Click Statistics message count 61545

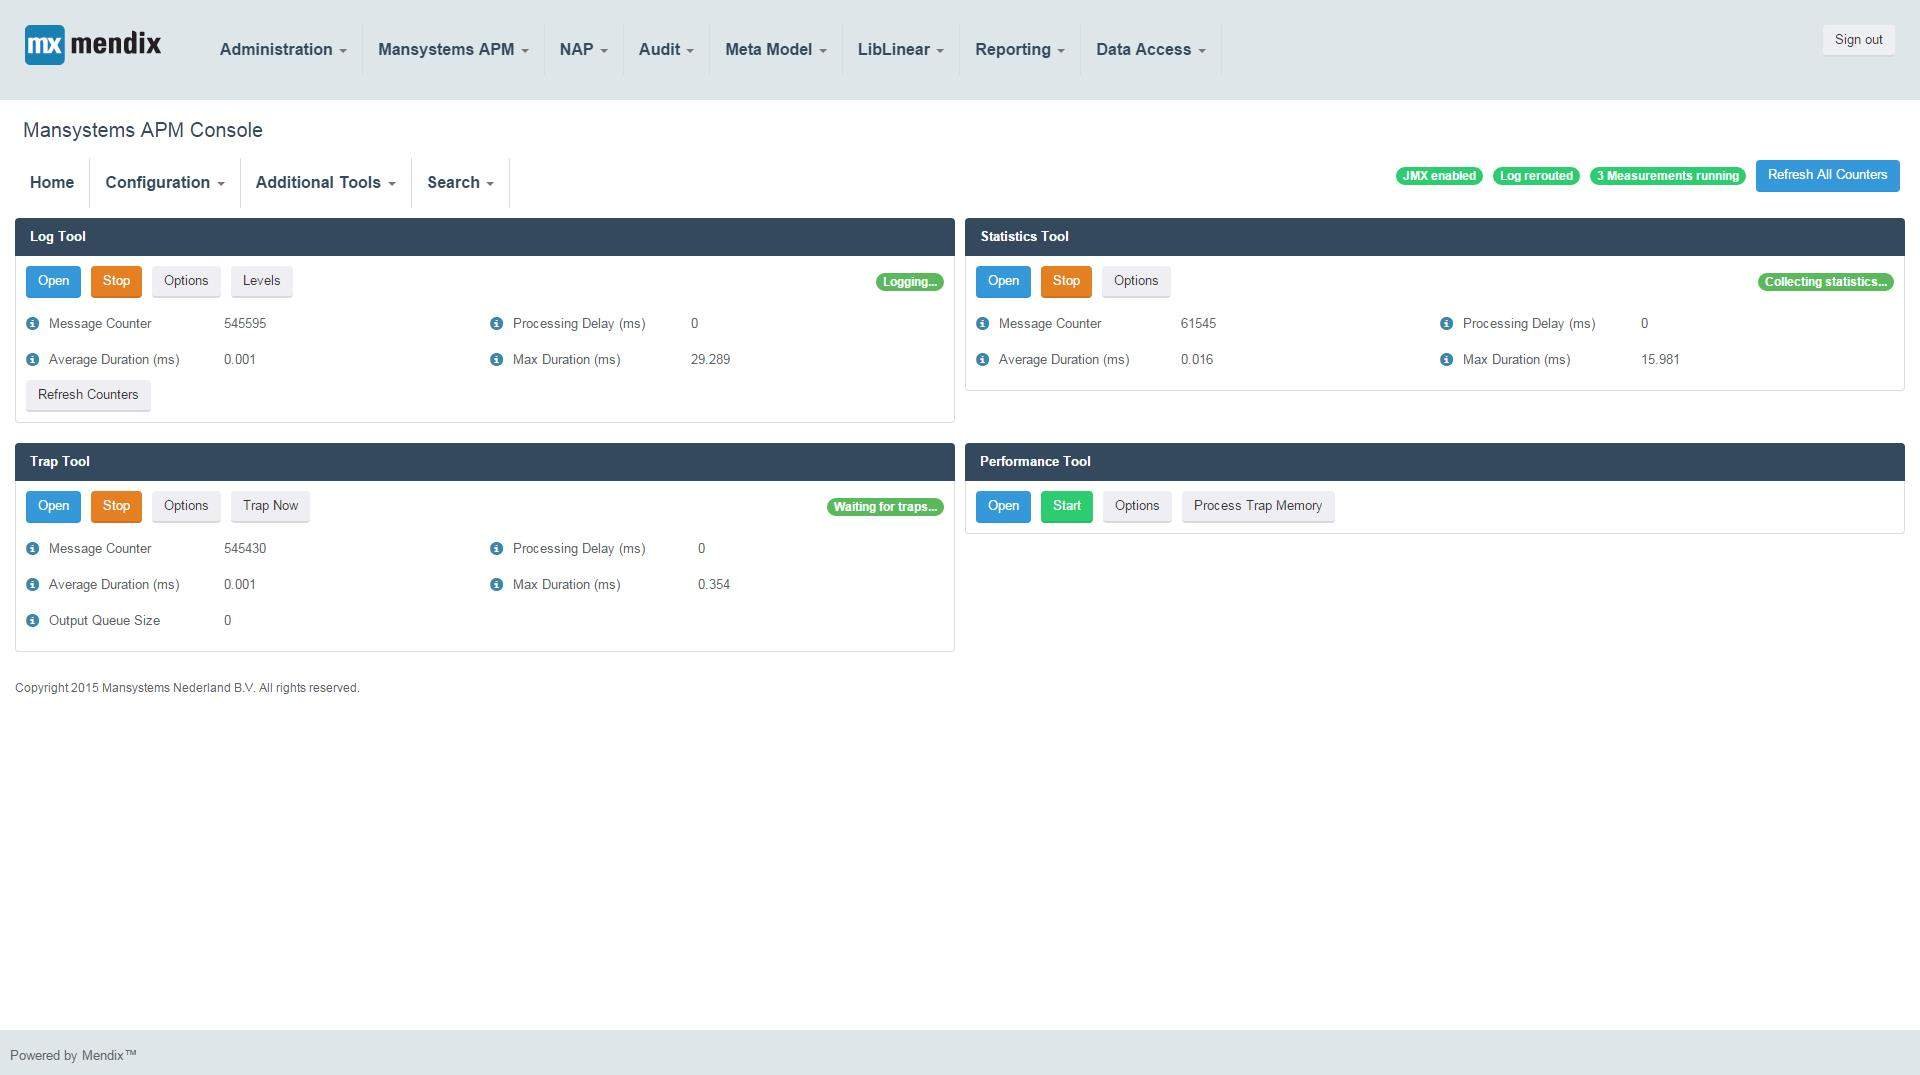coord(1198,324)
